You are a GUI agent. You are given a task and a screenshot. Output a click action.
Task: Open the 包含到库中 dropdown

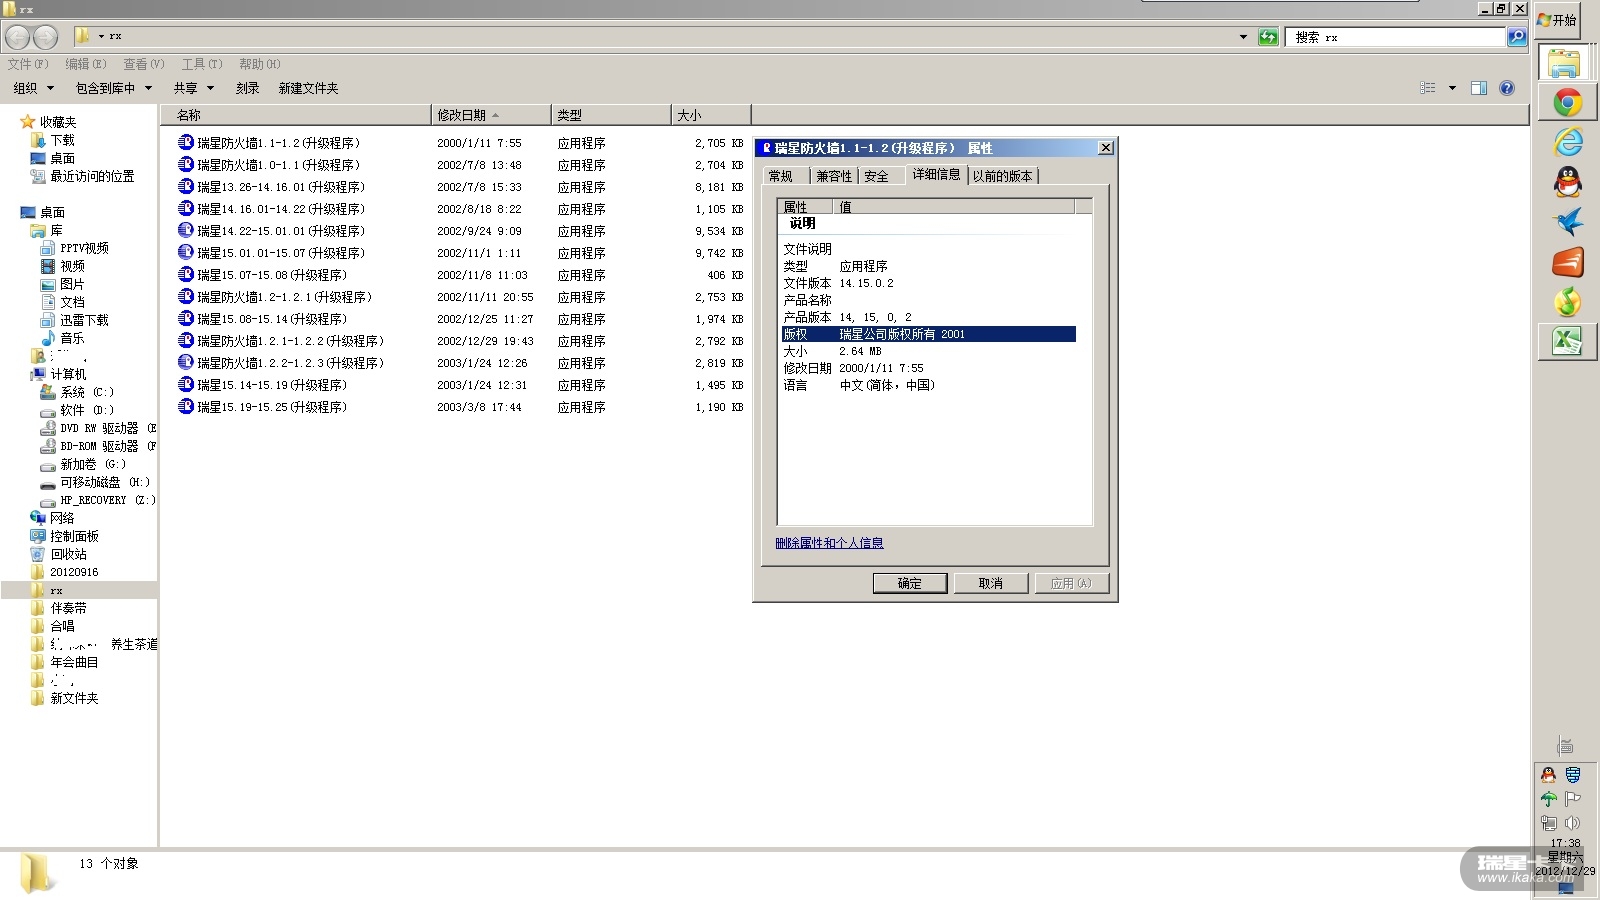[x=114, y=88]
